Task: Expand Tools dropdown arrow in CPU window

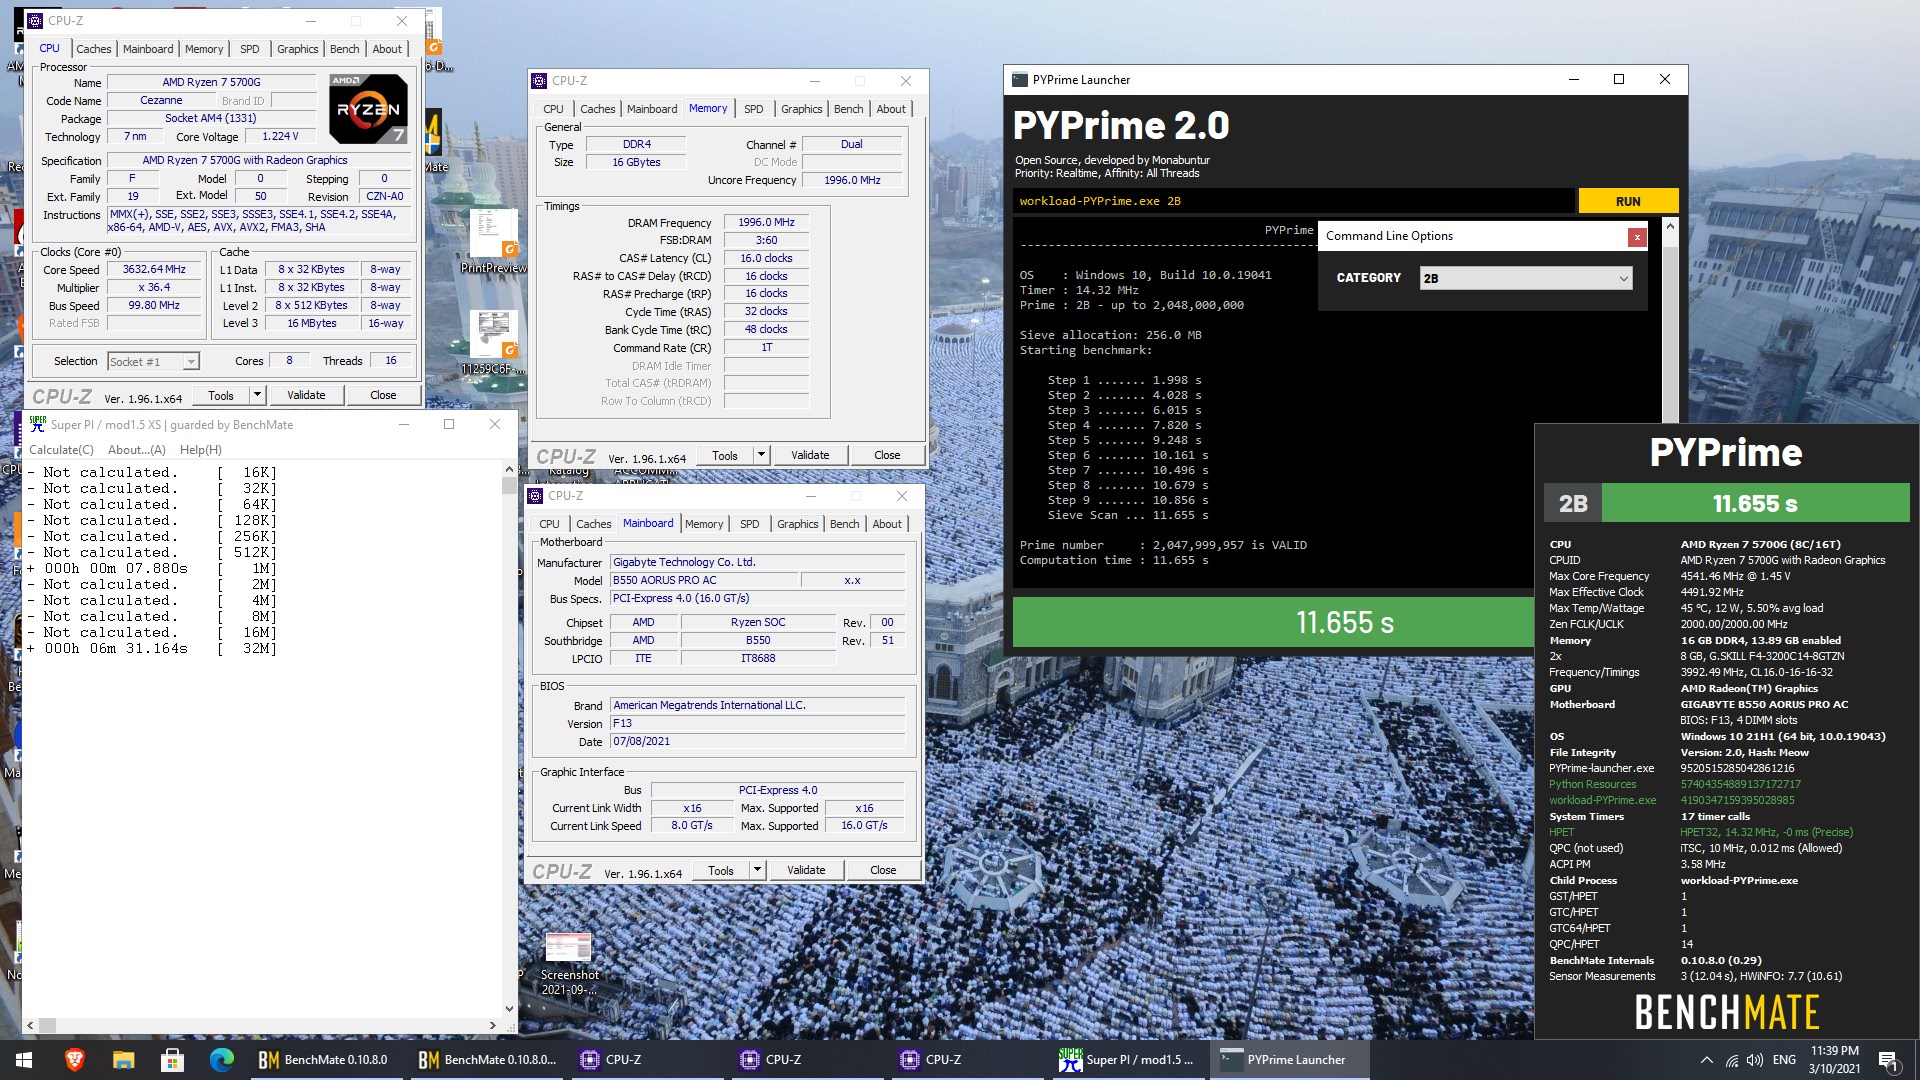Action: [x=257, y=395]
